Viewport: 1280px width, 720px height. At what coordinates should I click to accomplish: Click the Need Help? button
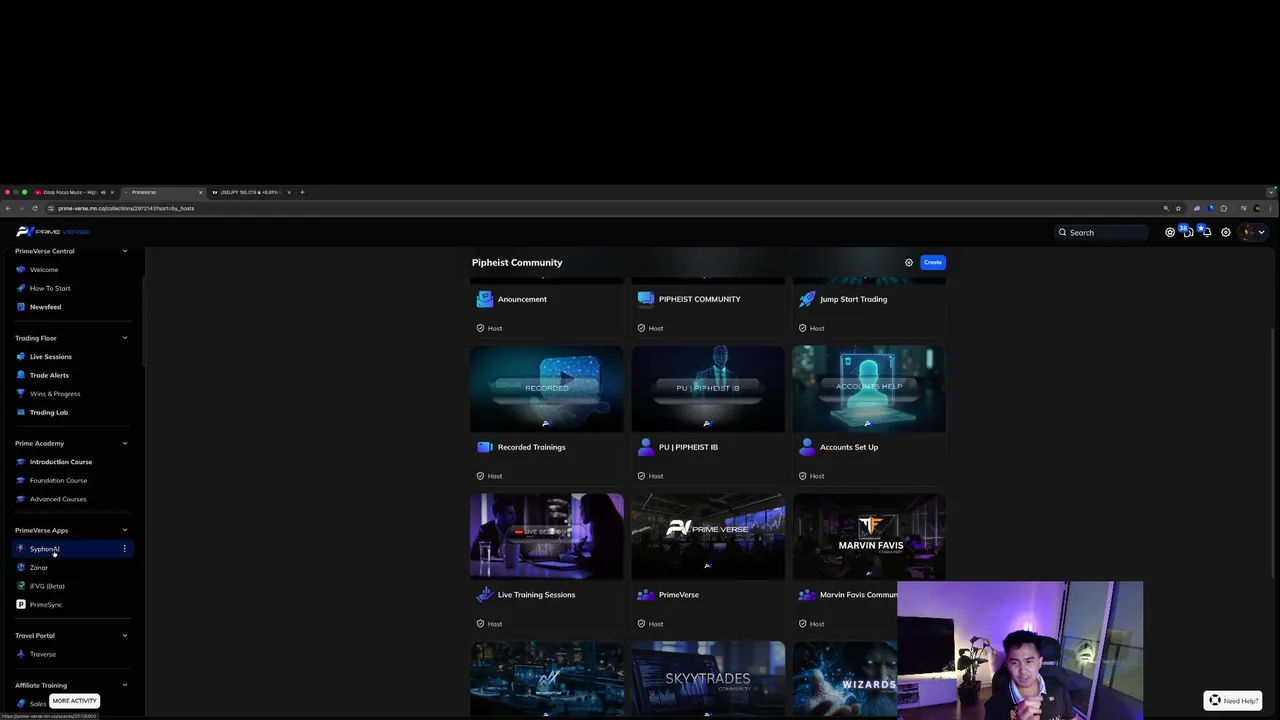pyautogui.click(x=1233, y=701)
